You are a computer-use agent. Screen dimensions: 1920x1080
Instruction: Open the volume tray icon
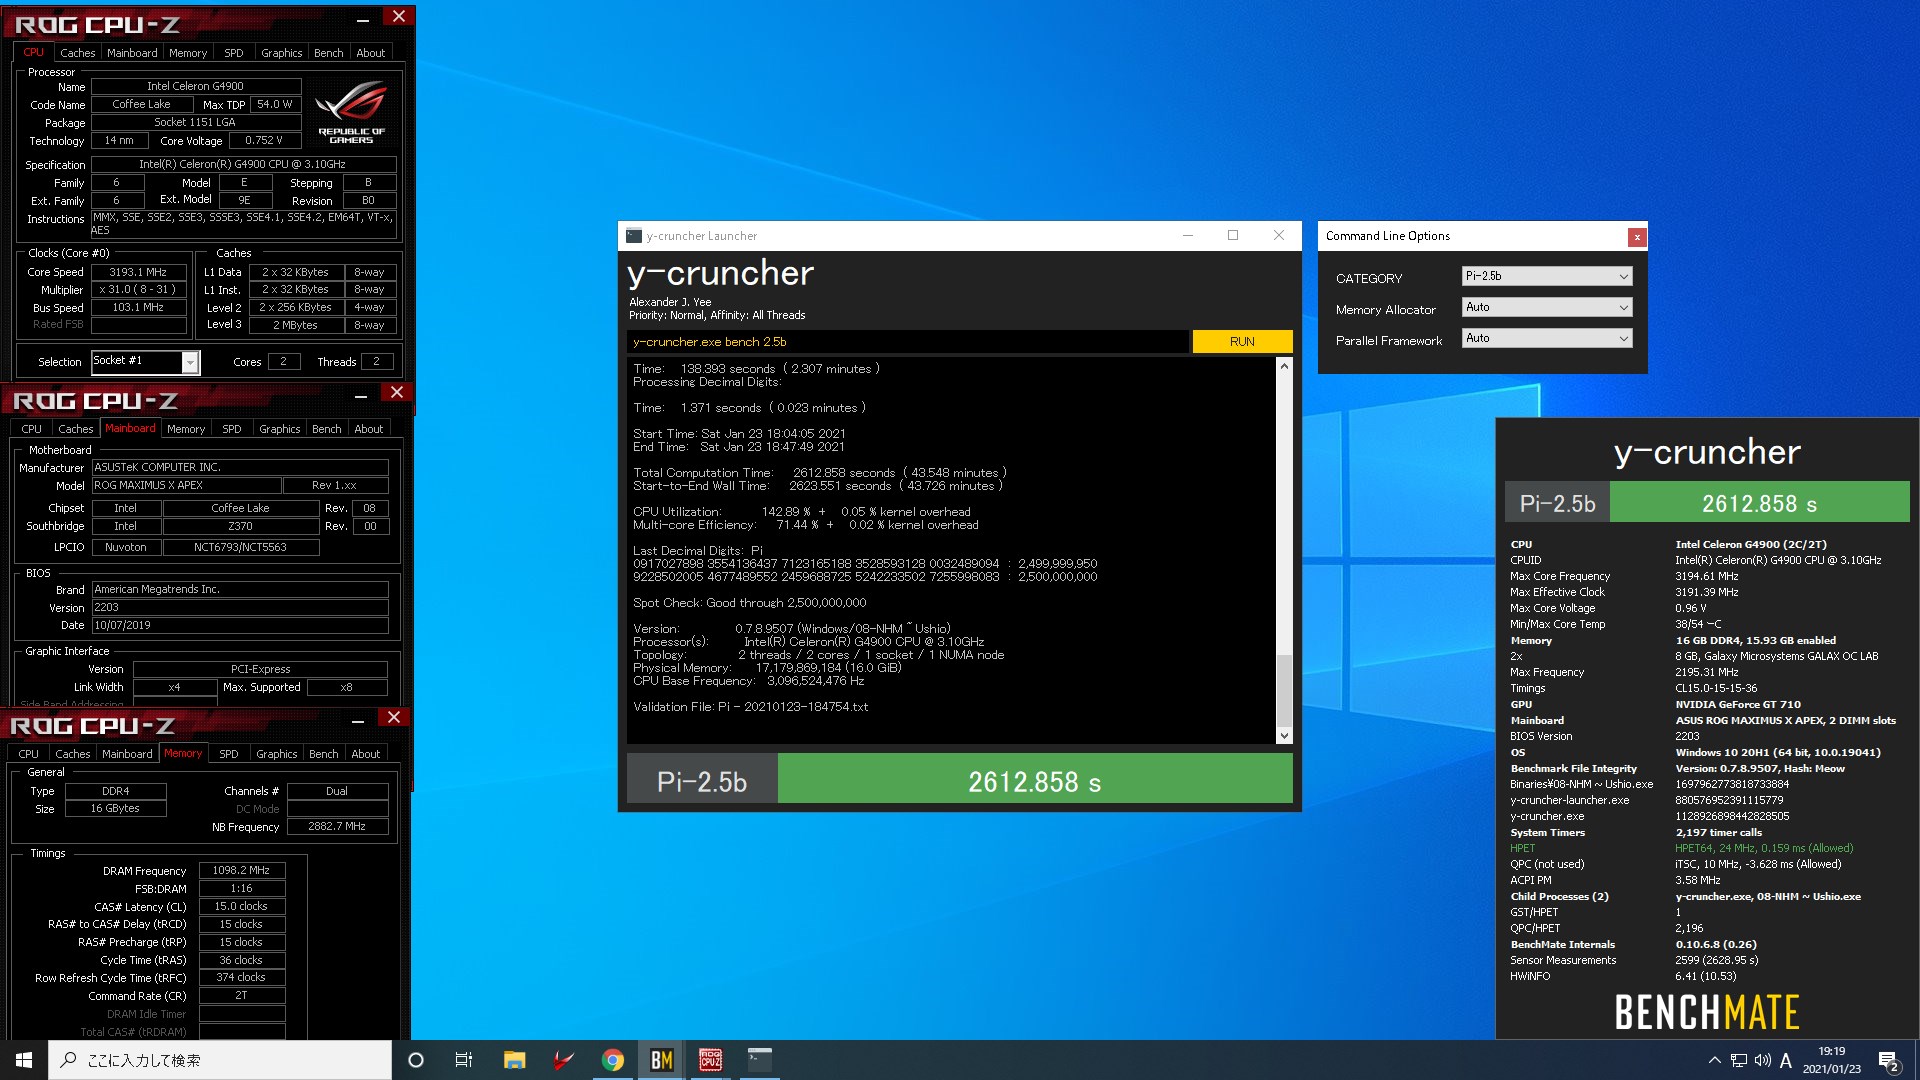(1762, 1060)
